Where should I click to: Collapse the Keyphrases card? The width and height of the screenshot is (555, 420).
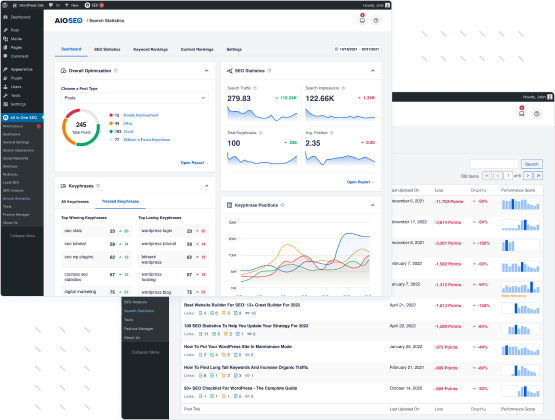point(206,186)
